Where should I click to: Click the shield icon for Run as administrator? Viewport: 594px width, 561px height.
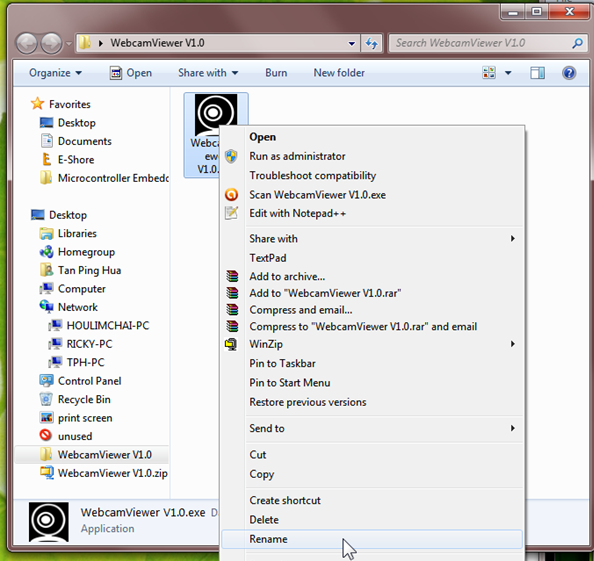tap(231, 156)
